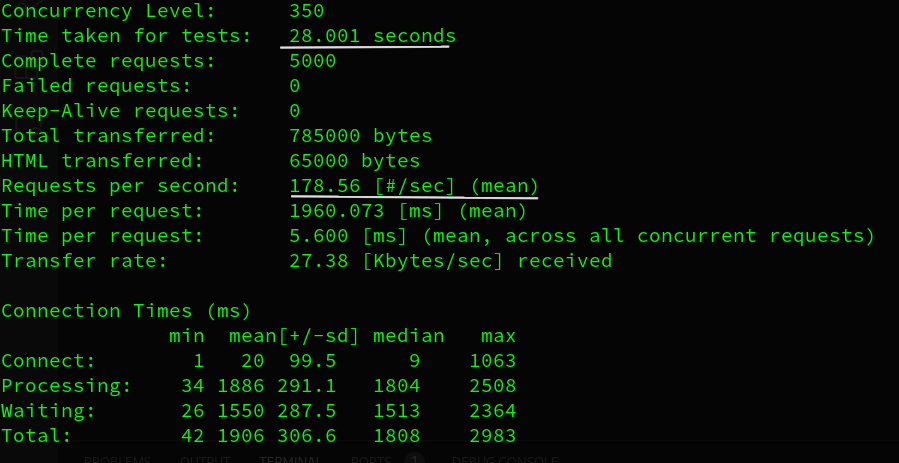Select the TERMINAL panel tab

click(x=290, y=460)
